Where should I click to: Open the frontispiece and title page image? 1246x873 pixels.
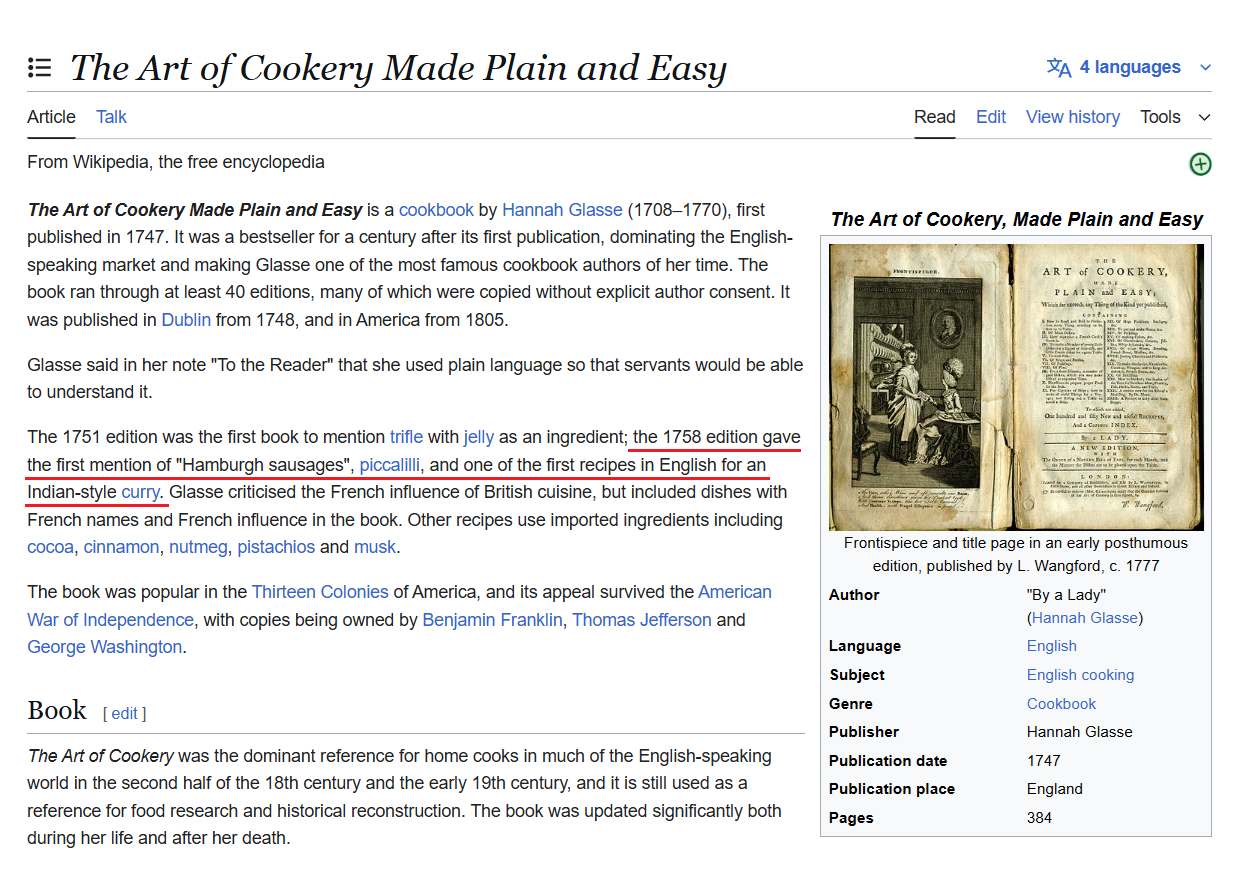pyautogui.click(x=1016, y=387)
